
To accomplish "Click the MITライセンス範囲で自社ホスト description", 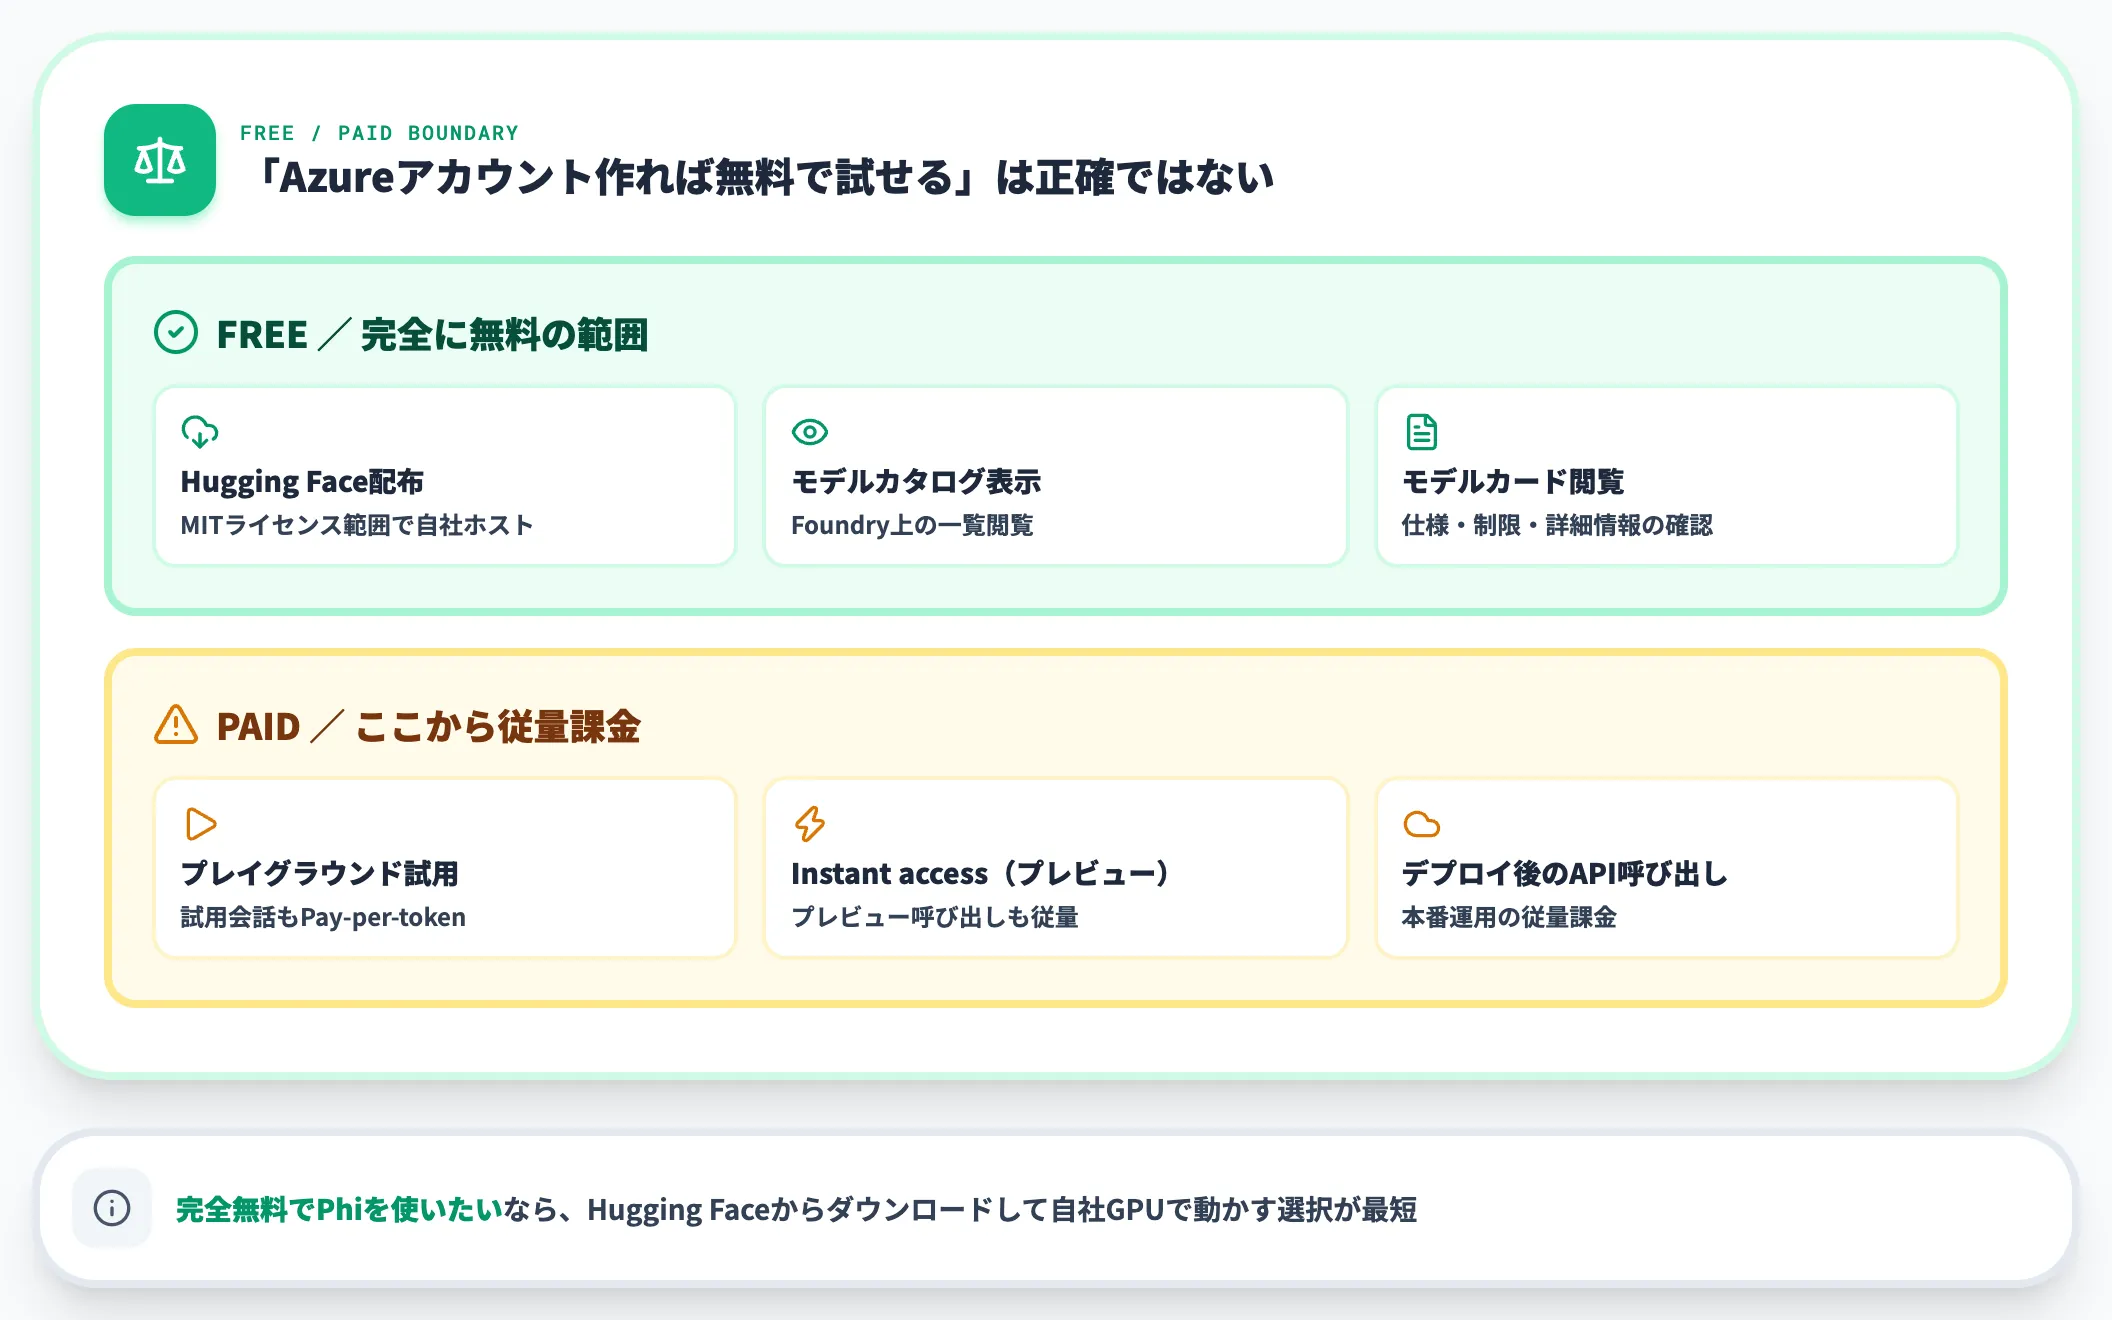I will [357, 525].
